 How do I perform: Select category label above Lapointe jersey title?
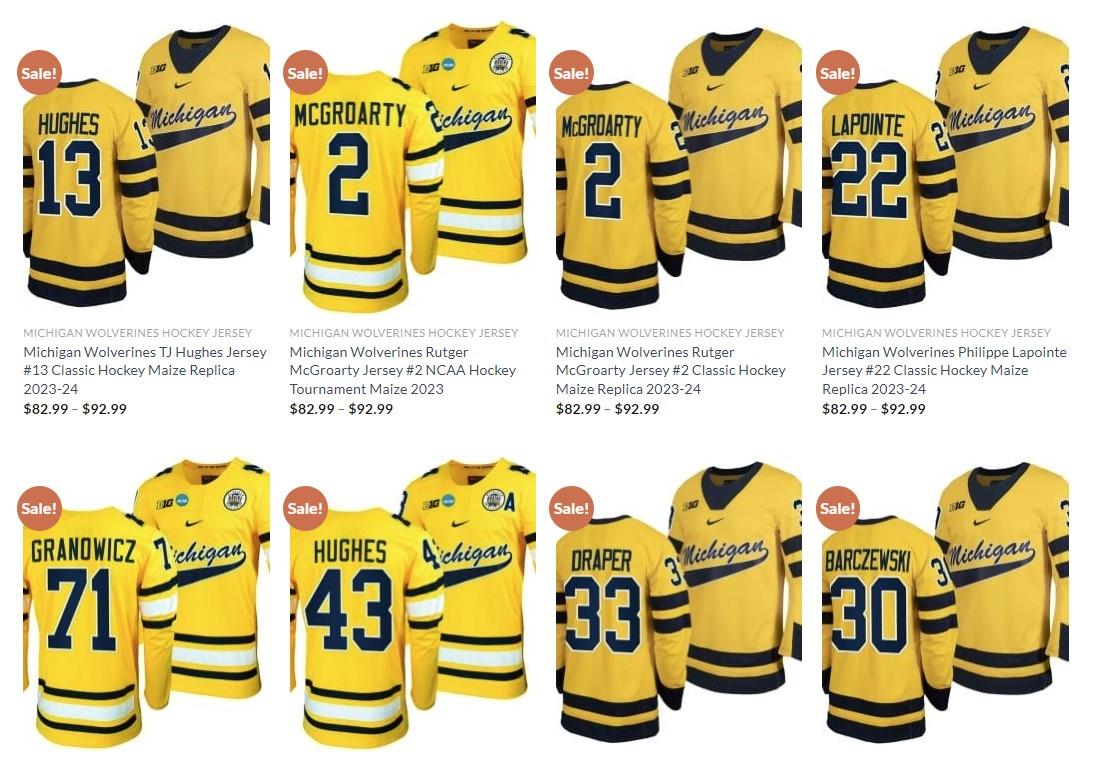936,333
